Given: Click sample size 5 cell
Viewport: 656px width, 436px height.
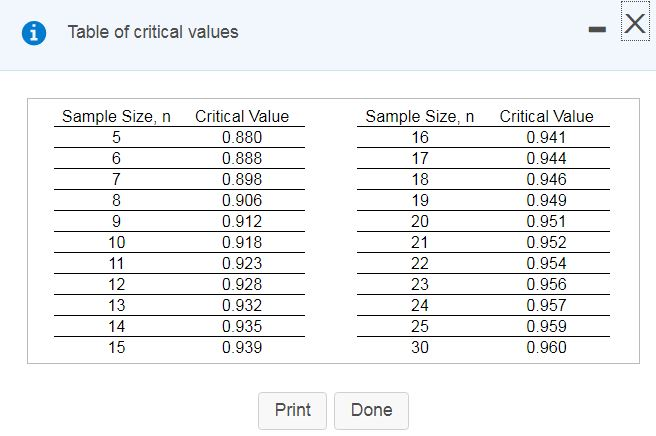Looking at the screenshot, I should click(x=116, y=137).
